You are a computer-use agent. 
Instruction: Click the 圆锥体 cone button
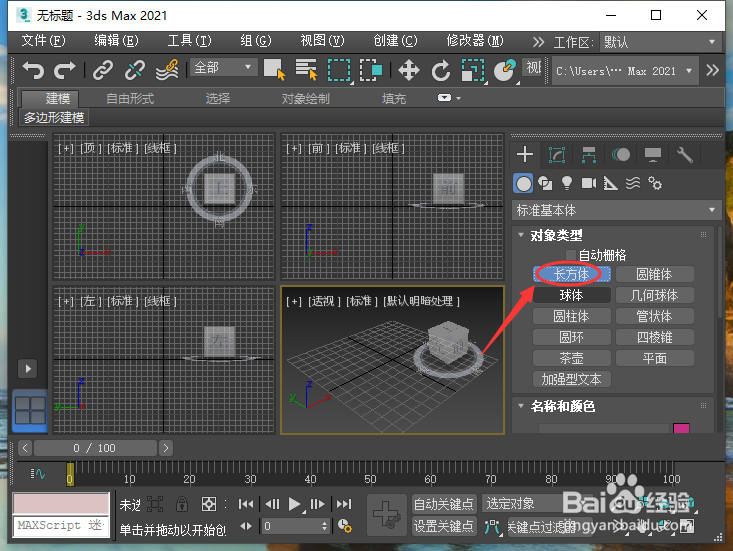click(x=654, y=274)
